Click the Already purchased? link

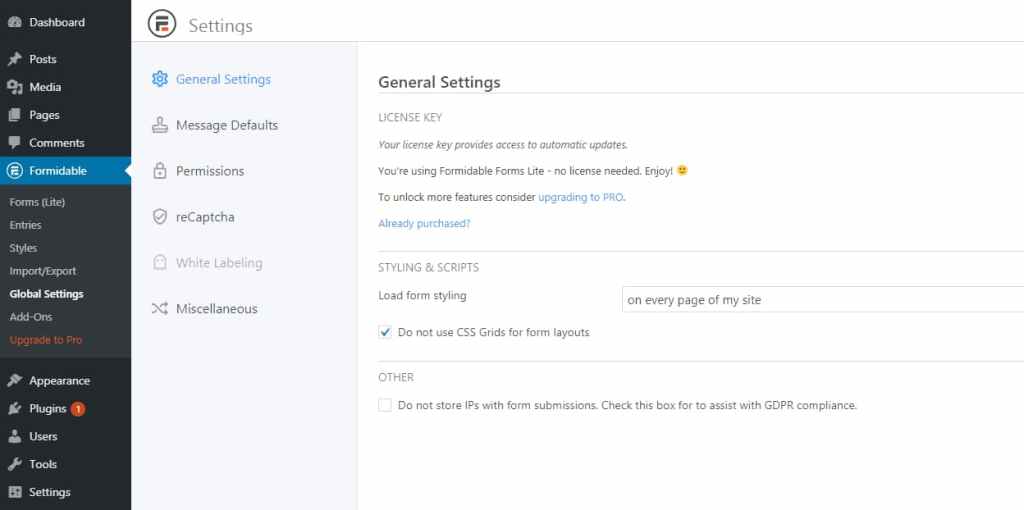[x=424, y=223]
